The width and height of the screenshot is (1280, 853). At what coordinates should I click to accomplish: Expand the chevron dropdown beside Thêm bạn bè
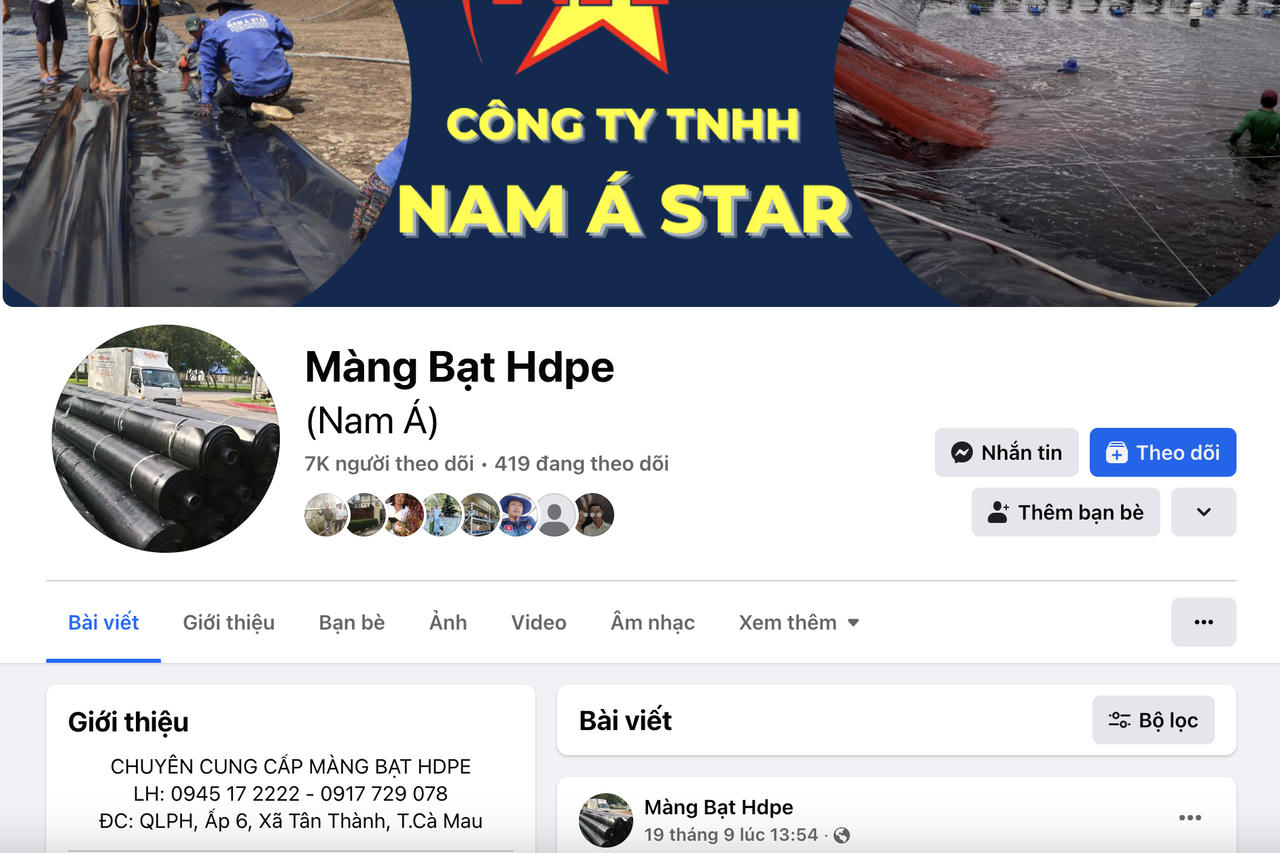click(x=1204, y=512)
